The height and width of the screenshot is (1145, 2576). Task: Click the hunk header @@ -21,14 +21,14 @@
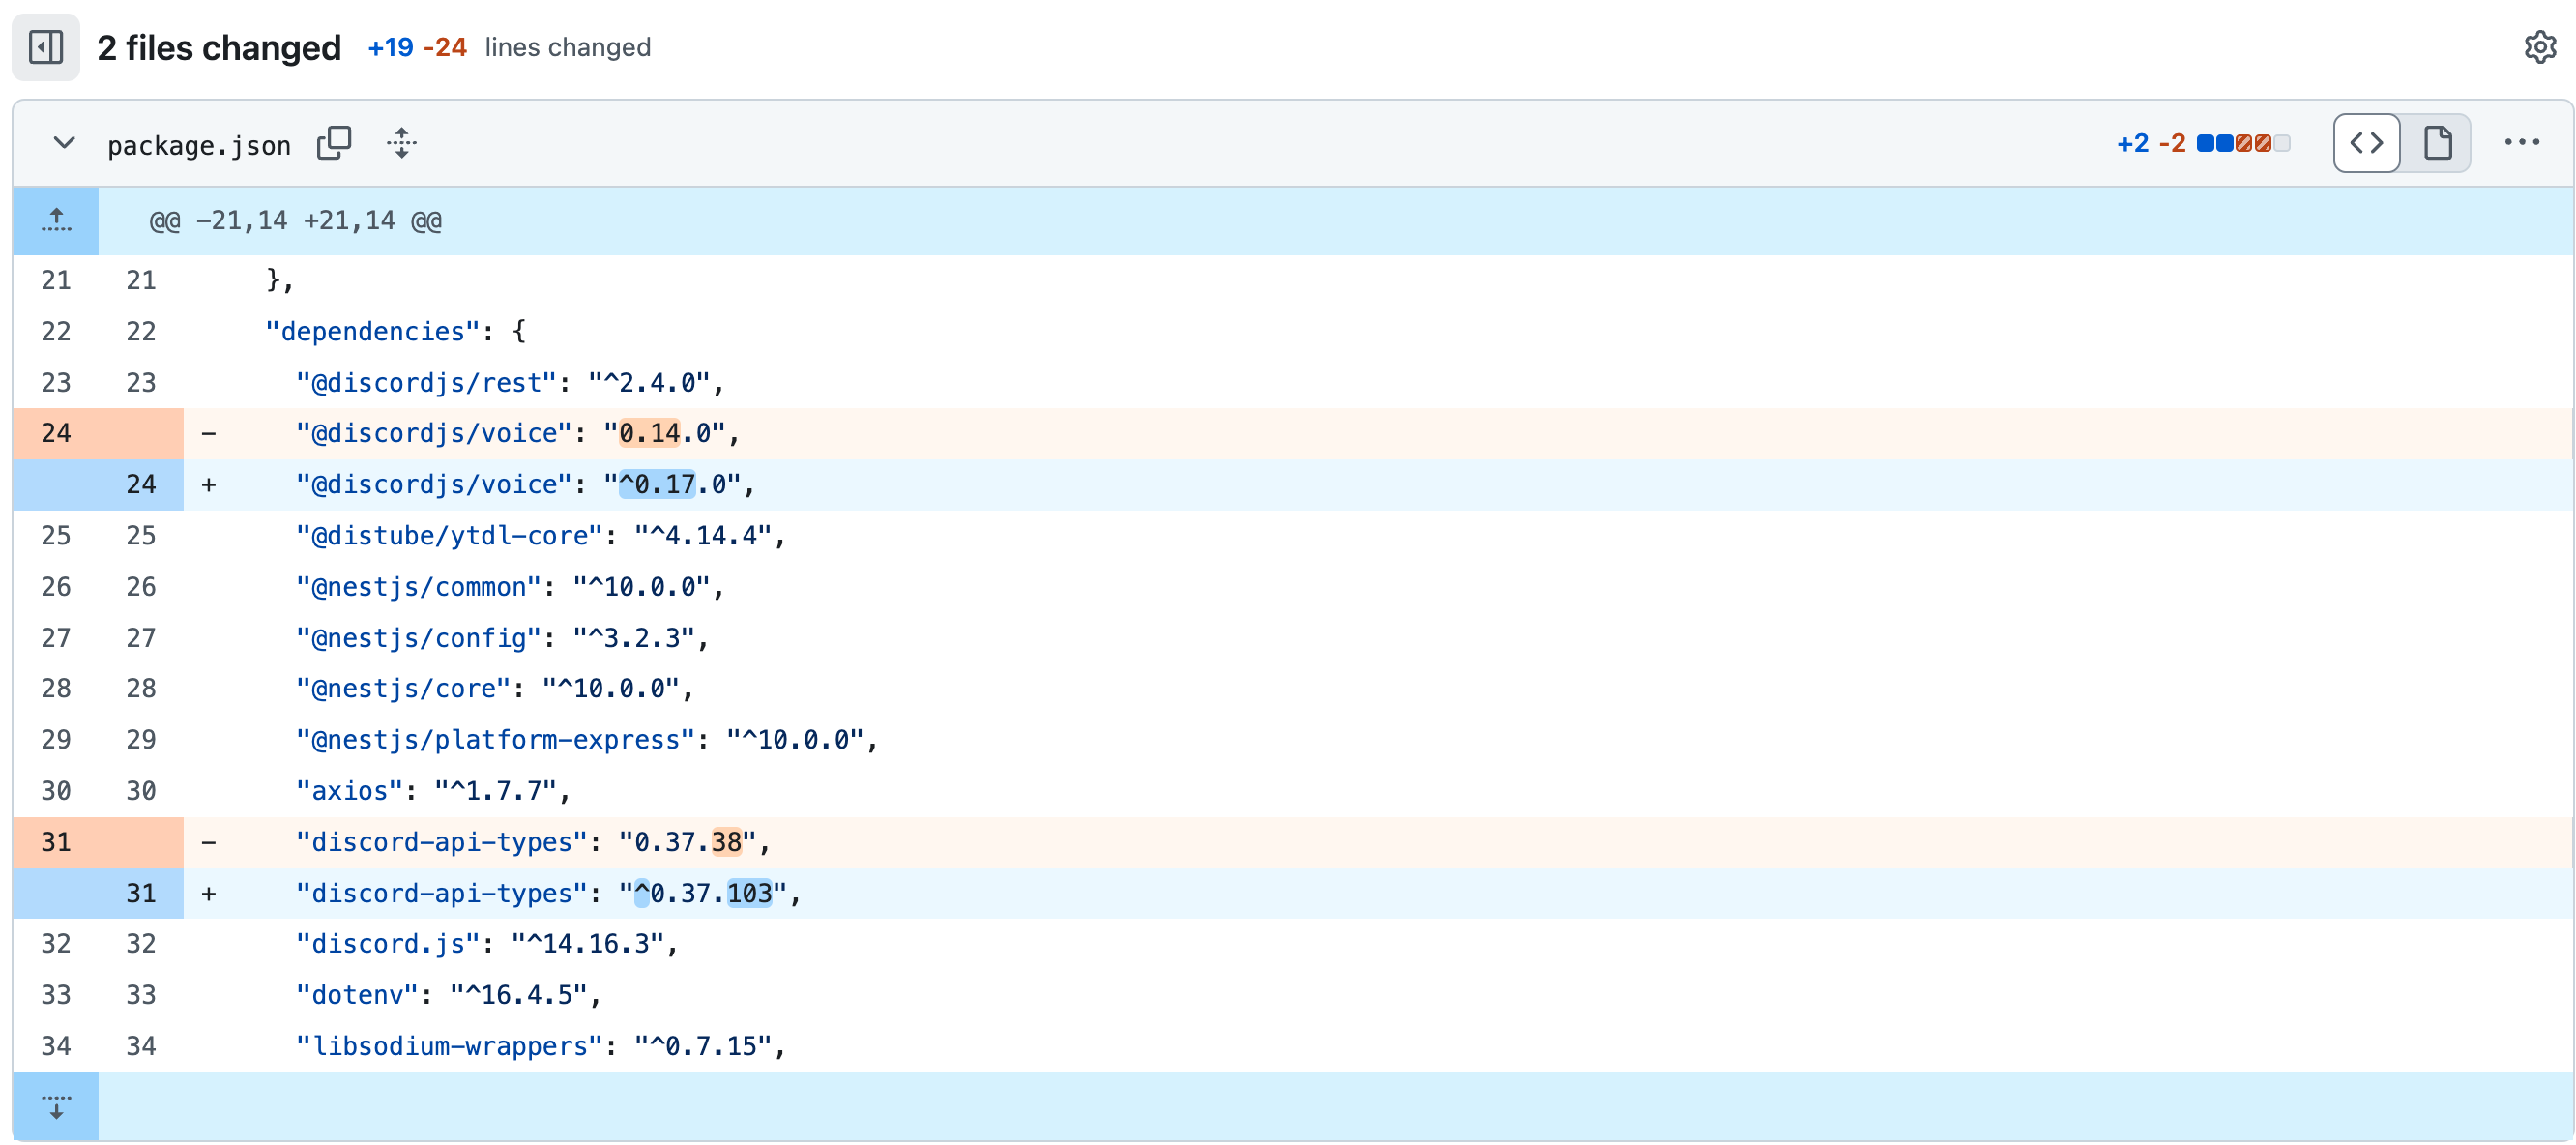pos(296,221)
